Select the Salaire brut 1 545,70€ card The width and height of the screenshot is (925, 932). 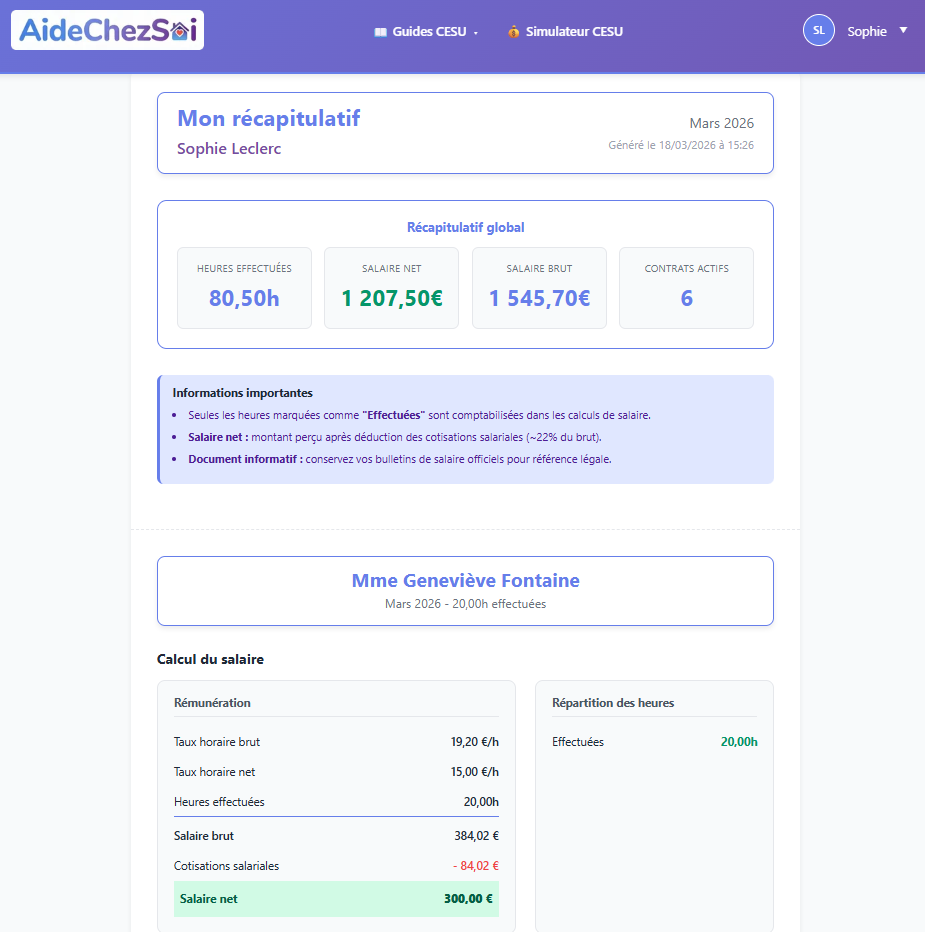[539, 288]
